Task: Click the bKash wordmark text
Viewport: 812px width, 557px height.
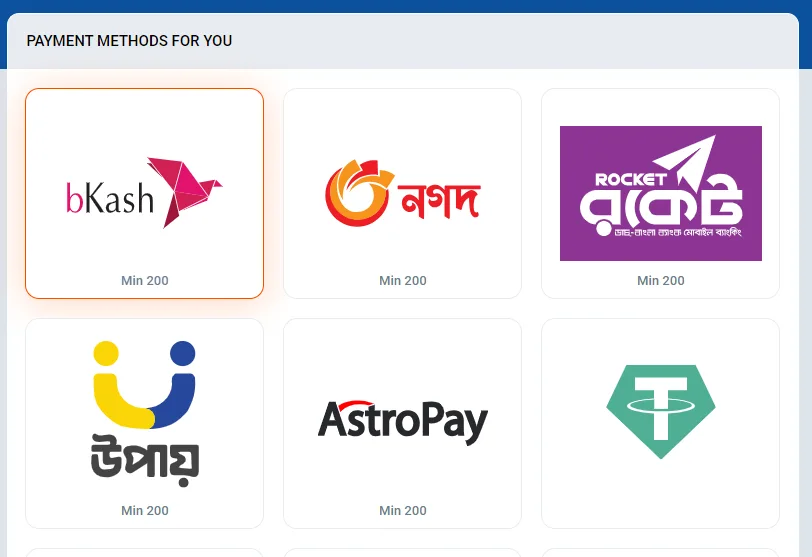Action: point(110,198)
